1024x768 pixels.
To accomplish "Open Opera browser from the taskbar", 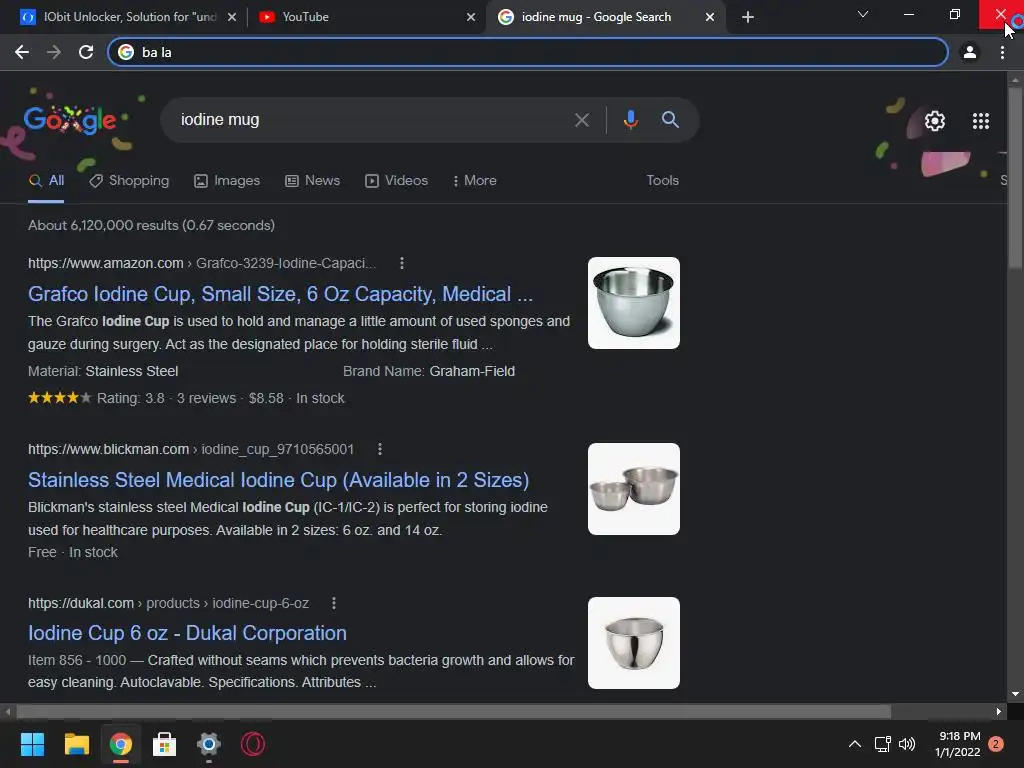I will pos(253,744).
